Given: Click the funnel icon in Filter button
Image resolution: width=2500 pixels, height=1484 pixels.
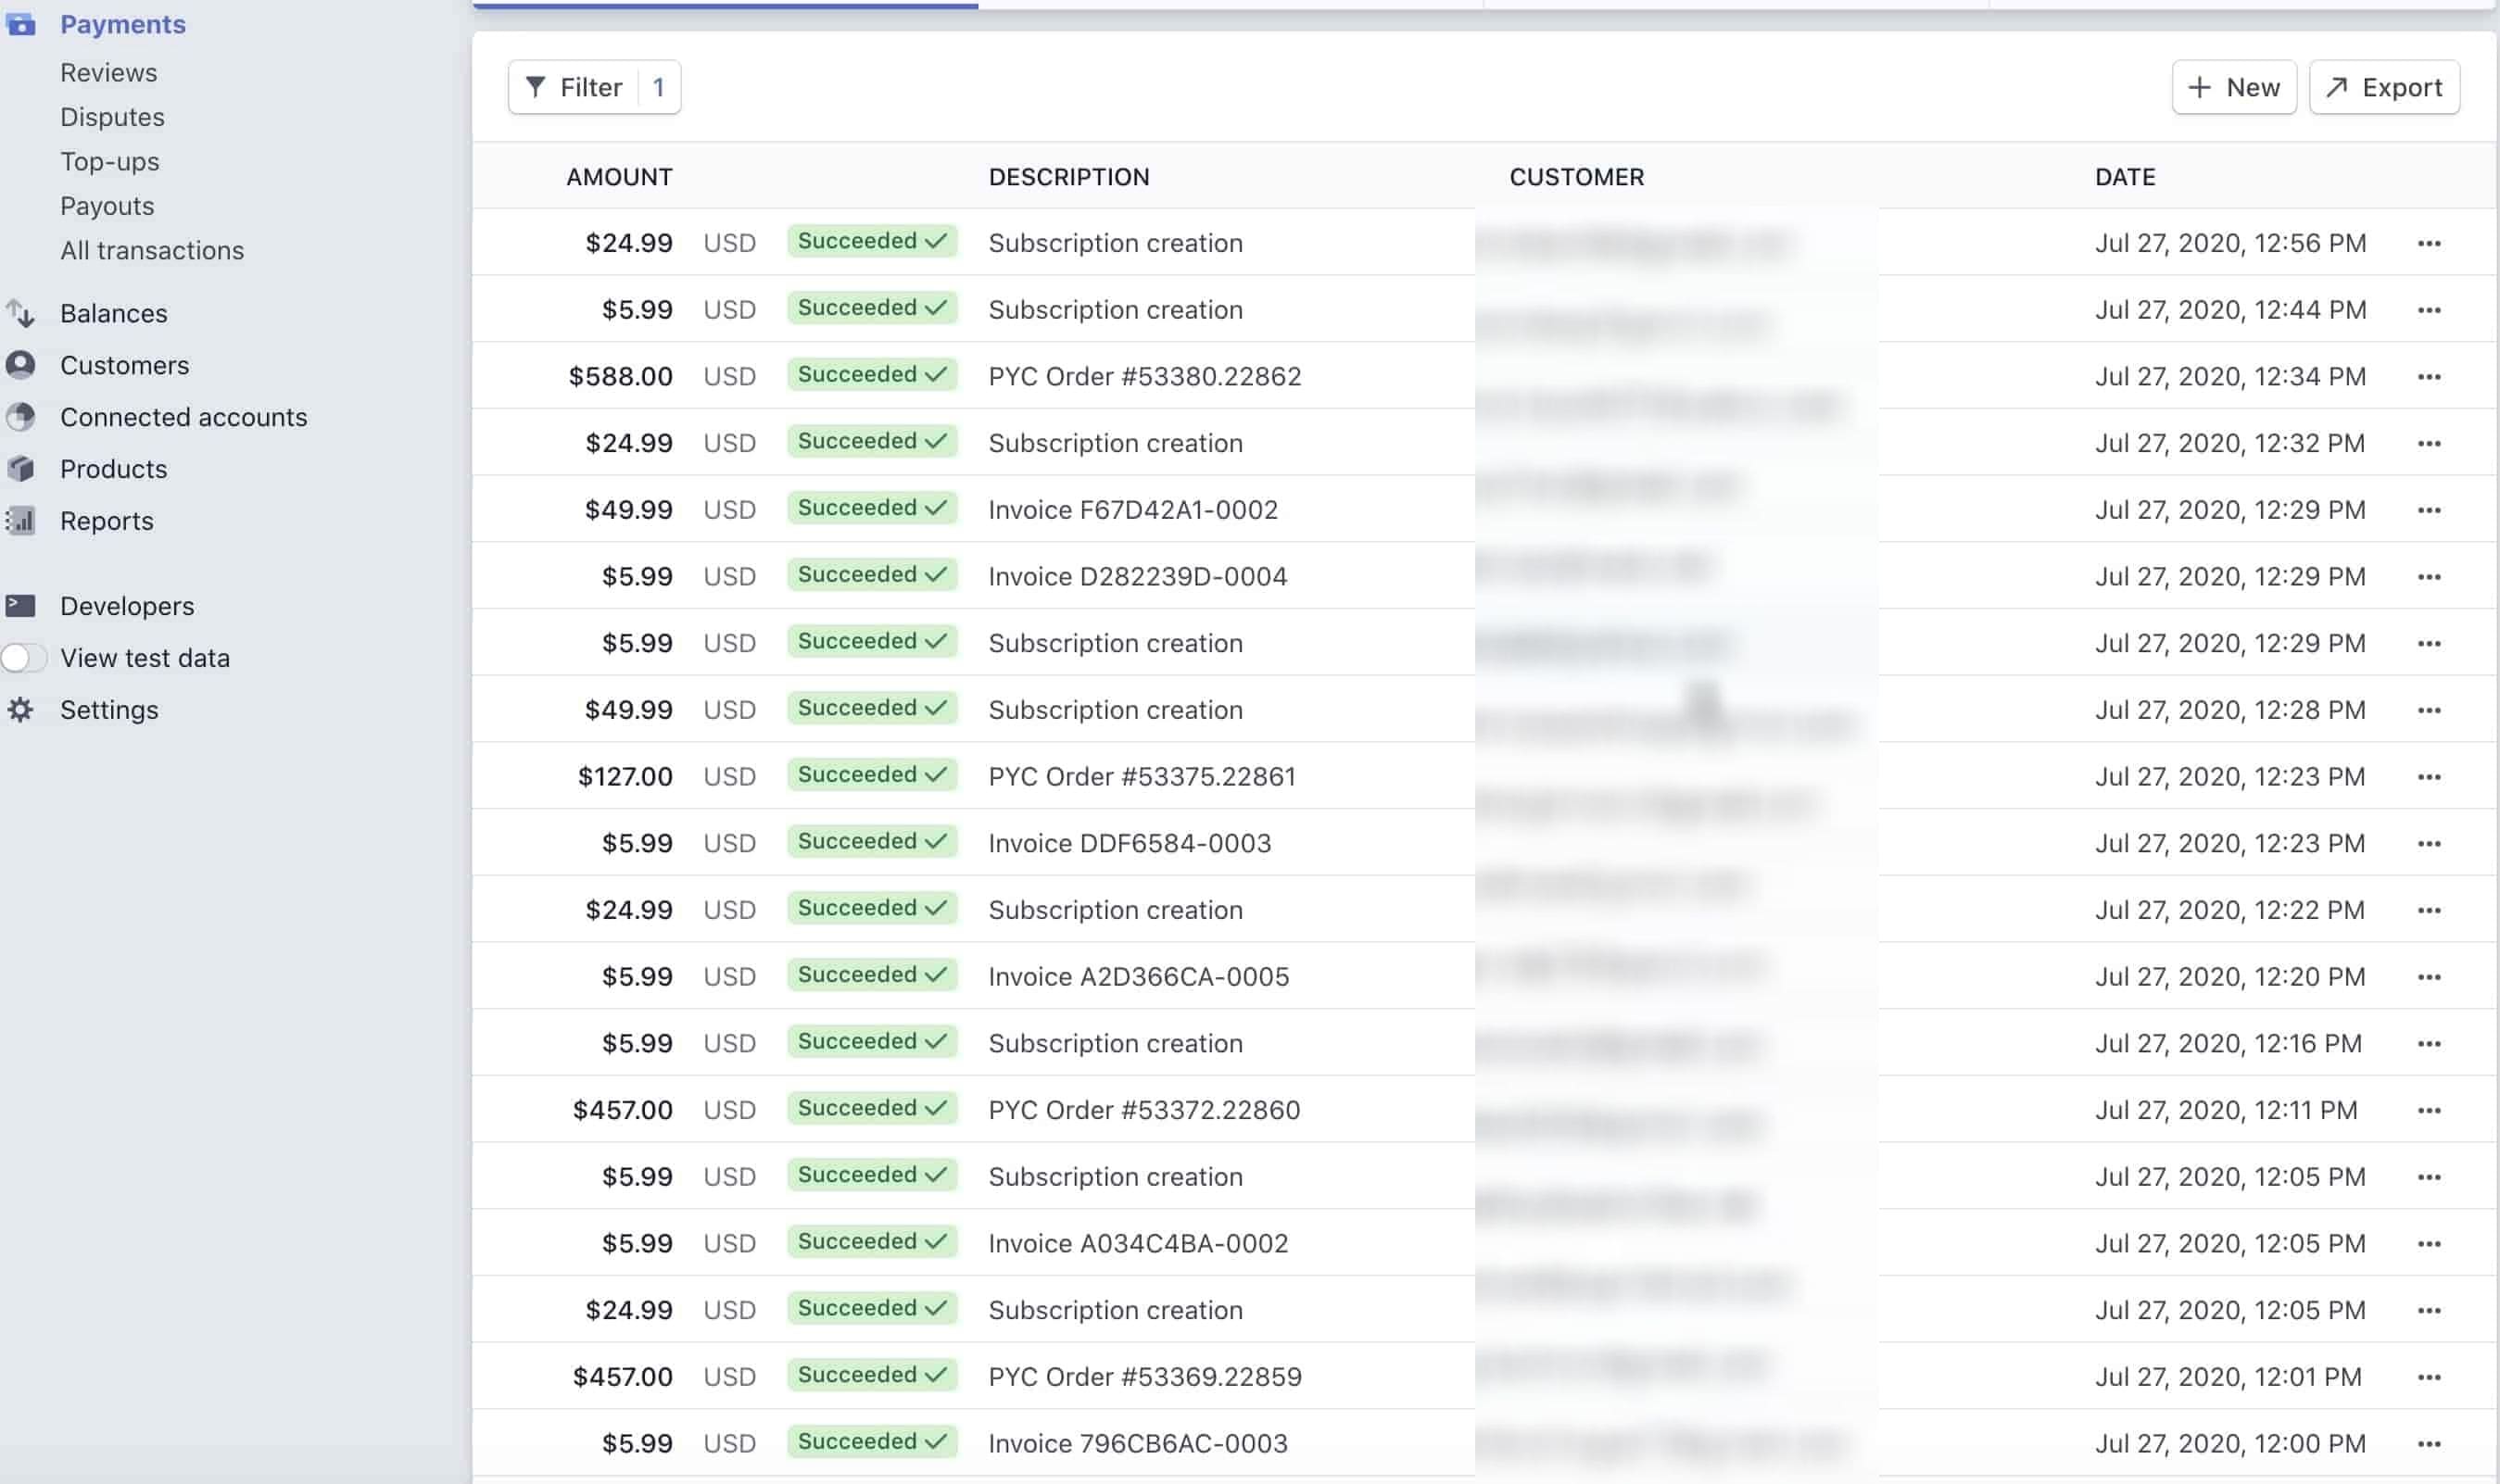Looking at the screenshot, I should pos(536,87).
